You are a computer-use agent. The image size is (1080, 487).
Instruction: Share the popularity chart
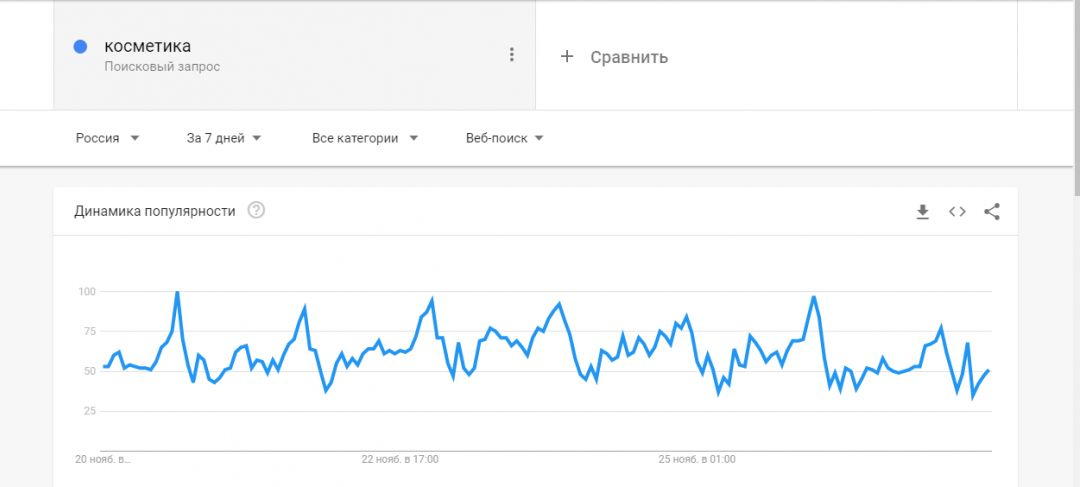click(x=992, y=211)
